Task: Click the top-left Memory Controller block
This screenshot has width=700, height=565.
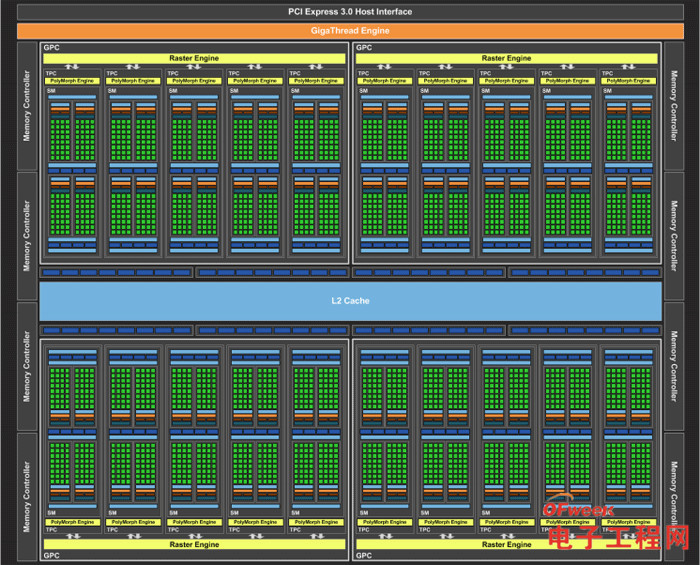Action: point(27,106)
